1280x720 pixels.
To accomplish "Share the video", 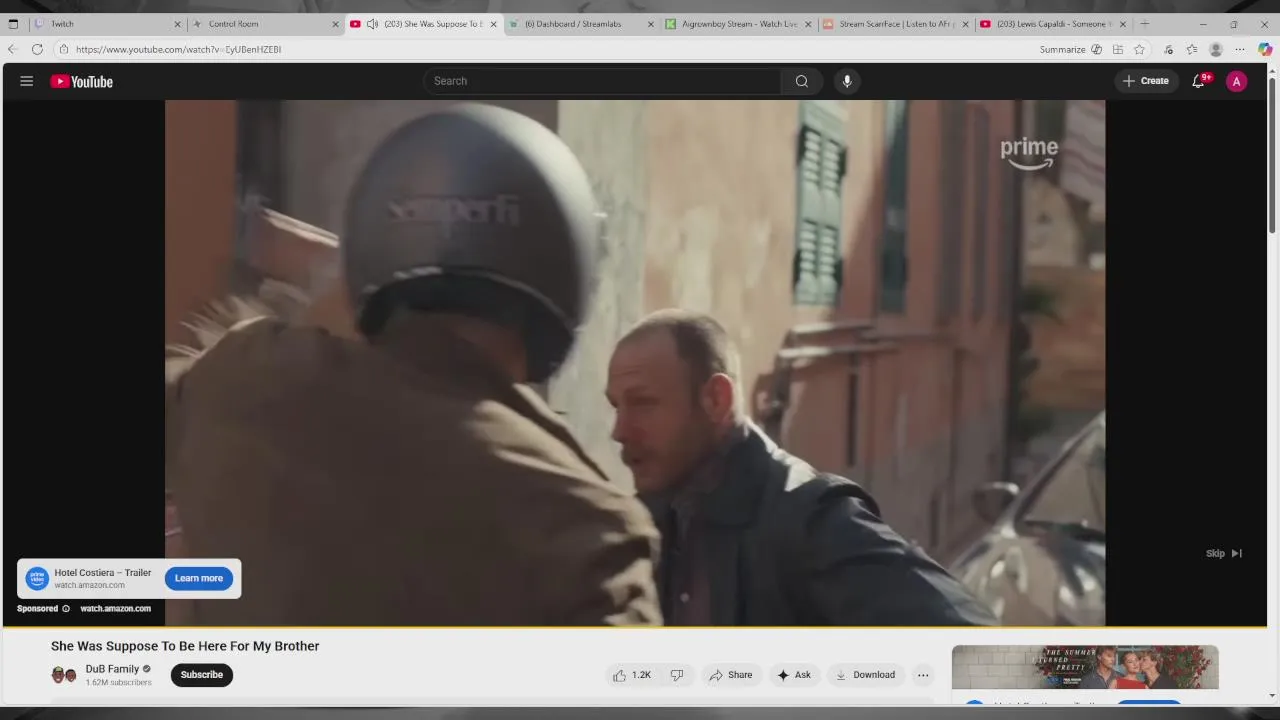I will click(731, 675).
